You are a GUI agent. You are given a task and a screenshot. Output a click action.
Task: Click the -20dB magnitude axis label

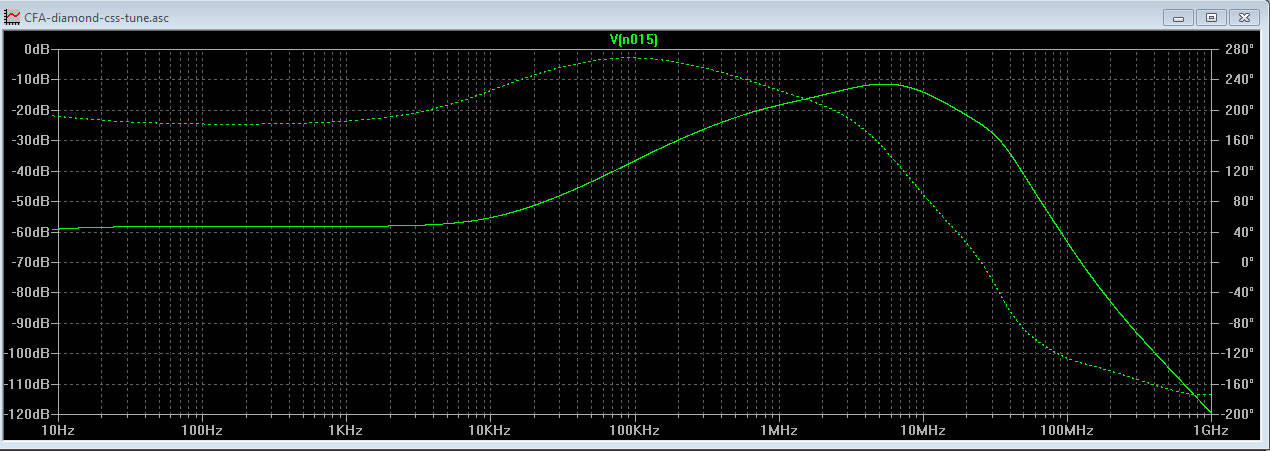pyautogui.click(x=30, y=110)
